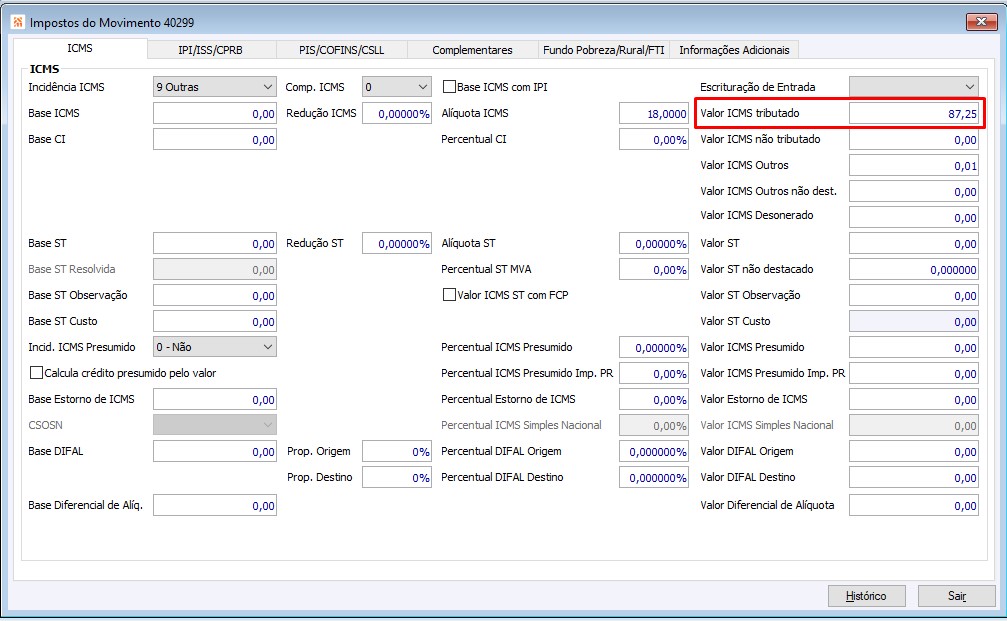Click Valor ST não destacado field
Viewport: 1007px width, 621px height.
point(914,270)
